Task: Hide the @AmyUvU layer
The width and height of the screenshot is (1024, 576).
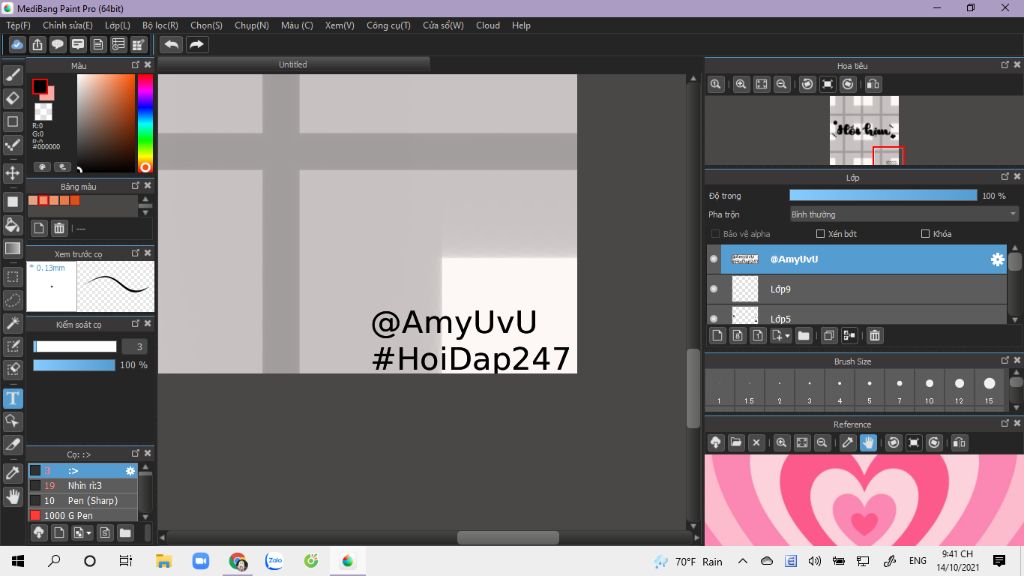Action: click(x=714, y=259)
